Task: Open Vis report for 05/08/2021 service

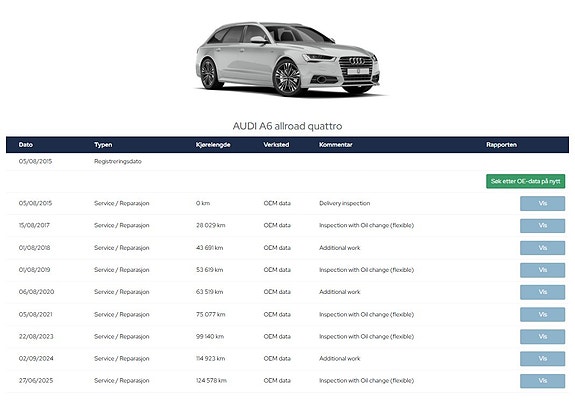Action: [x=542, y=315]
